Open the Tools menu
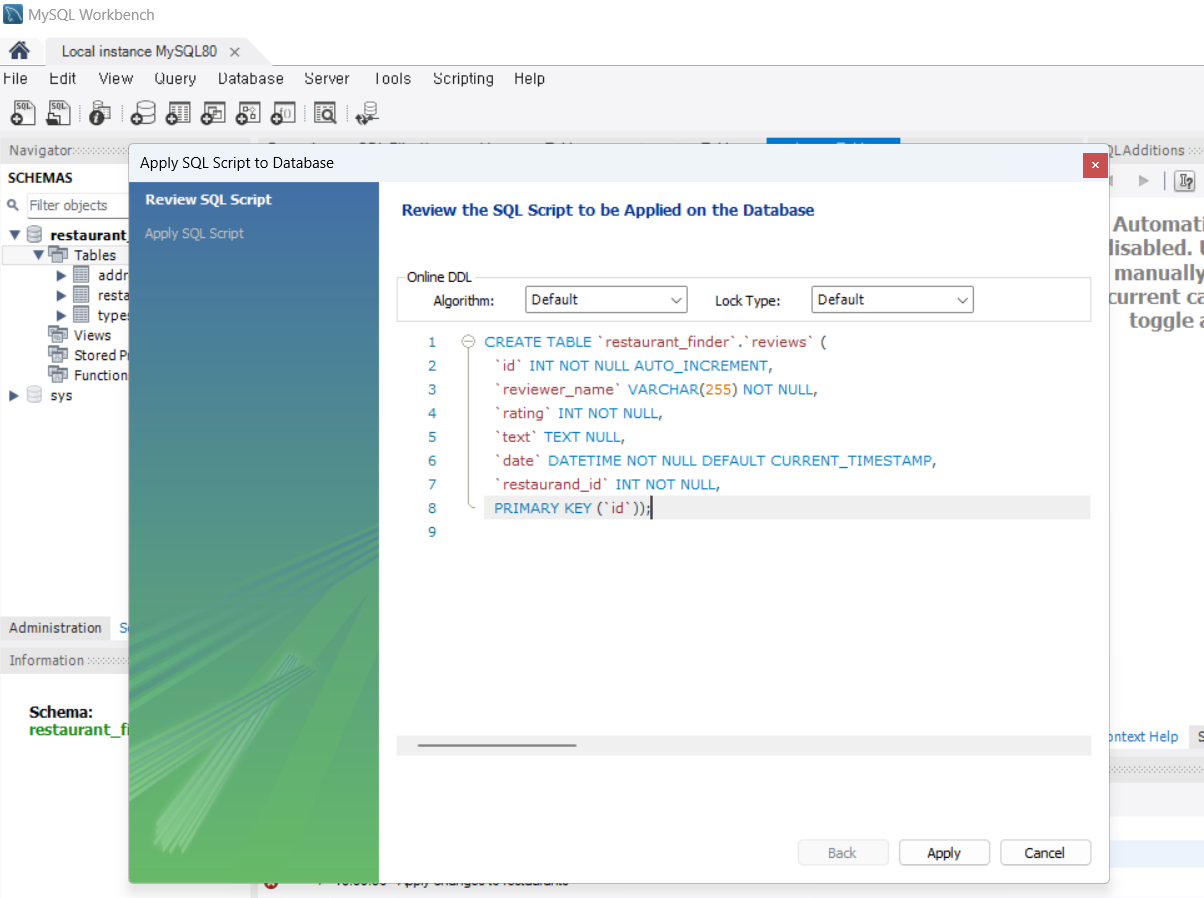Screen dimensions: 1204x898 point(392,78)
